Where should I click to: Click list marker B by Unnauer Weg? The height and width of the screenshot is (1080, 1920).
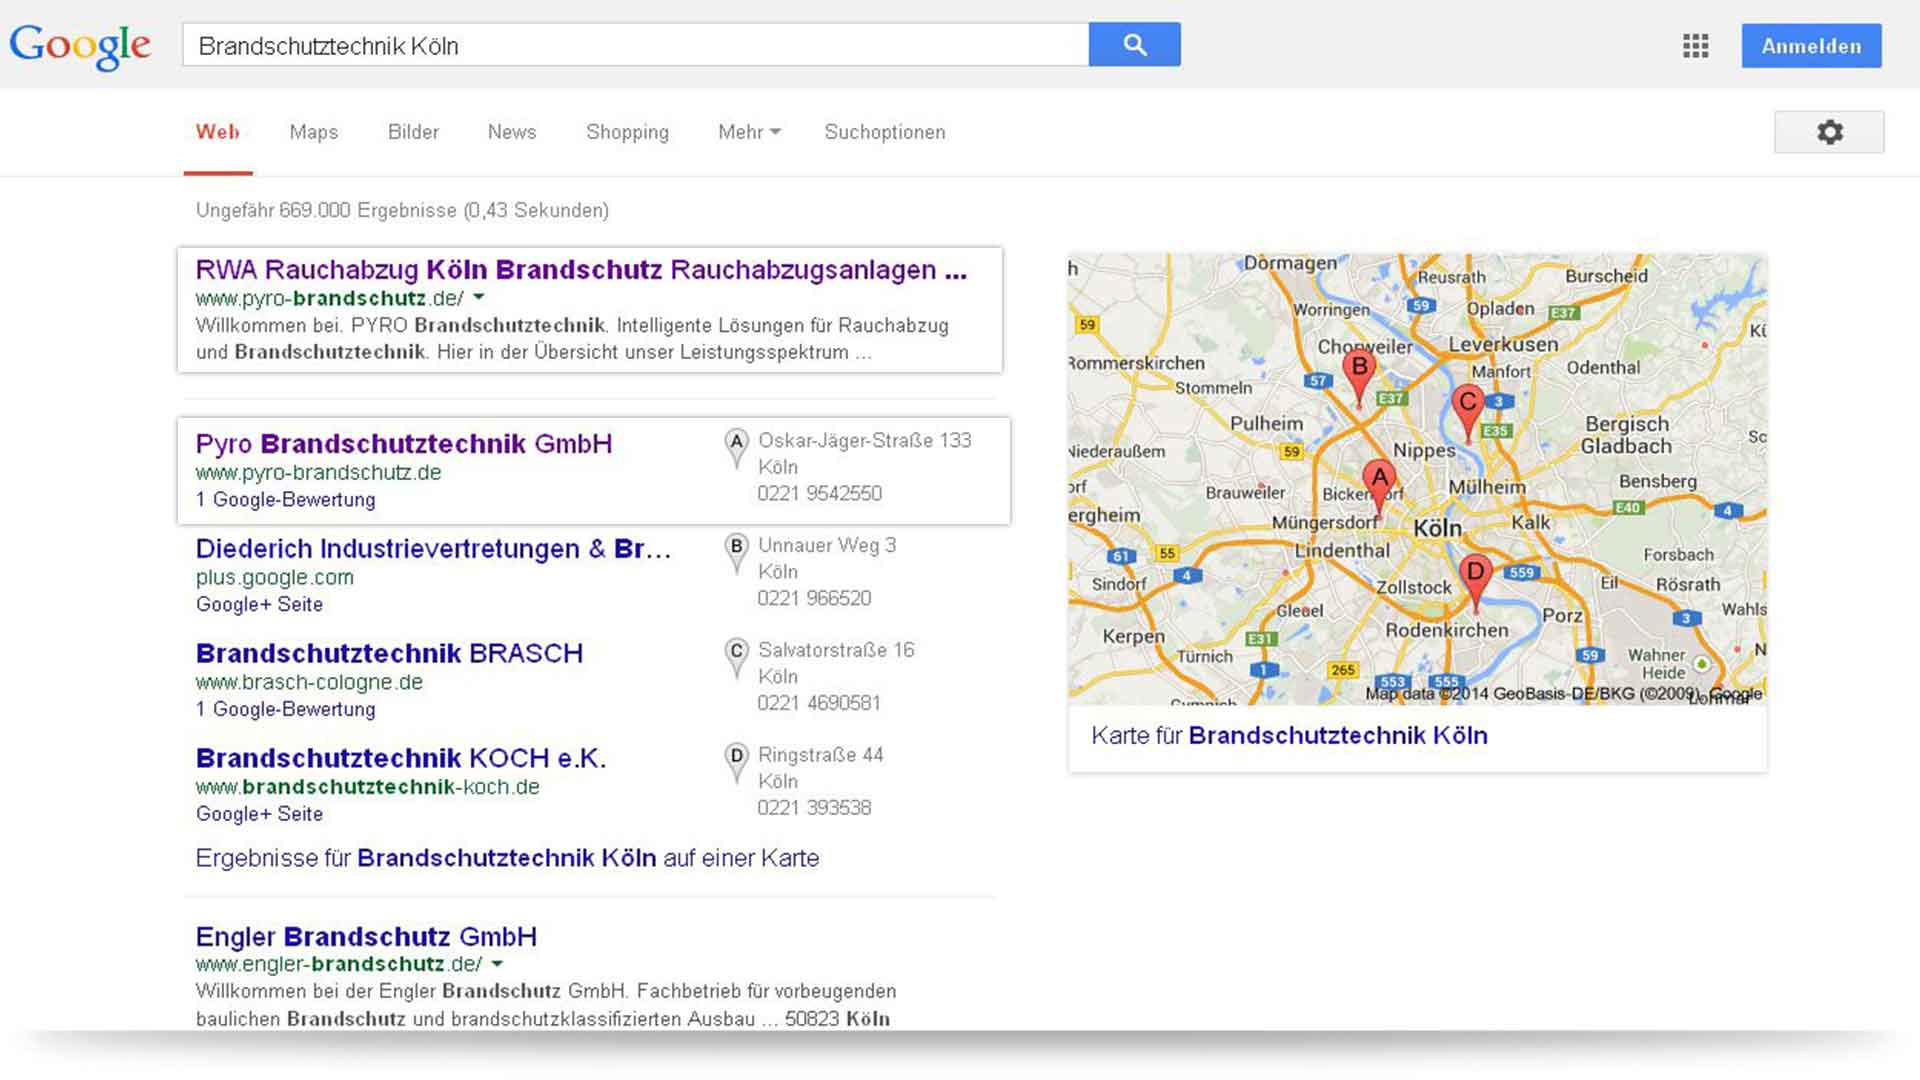(736, 553)
